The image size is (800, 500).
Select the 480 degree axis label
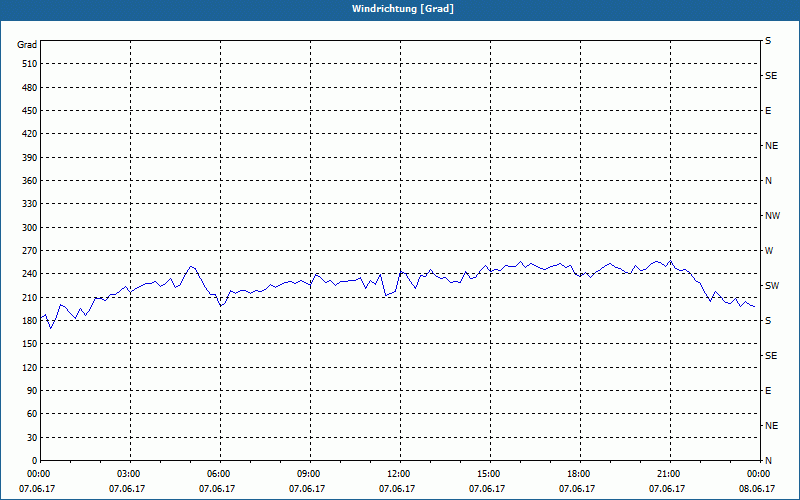(x=30, y=88)
